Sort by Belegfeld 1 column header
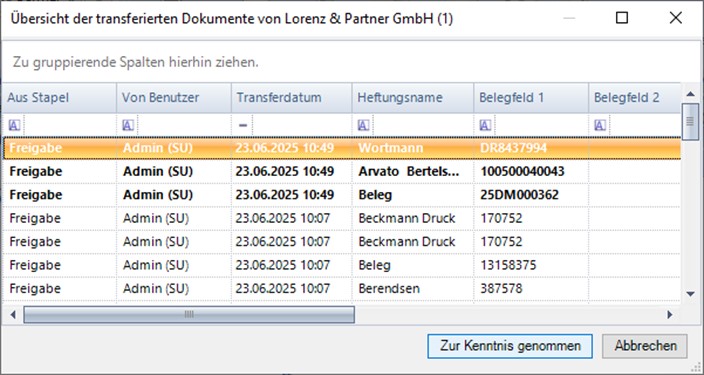The image size is (704, 375). (531, 98)
